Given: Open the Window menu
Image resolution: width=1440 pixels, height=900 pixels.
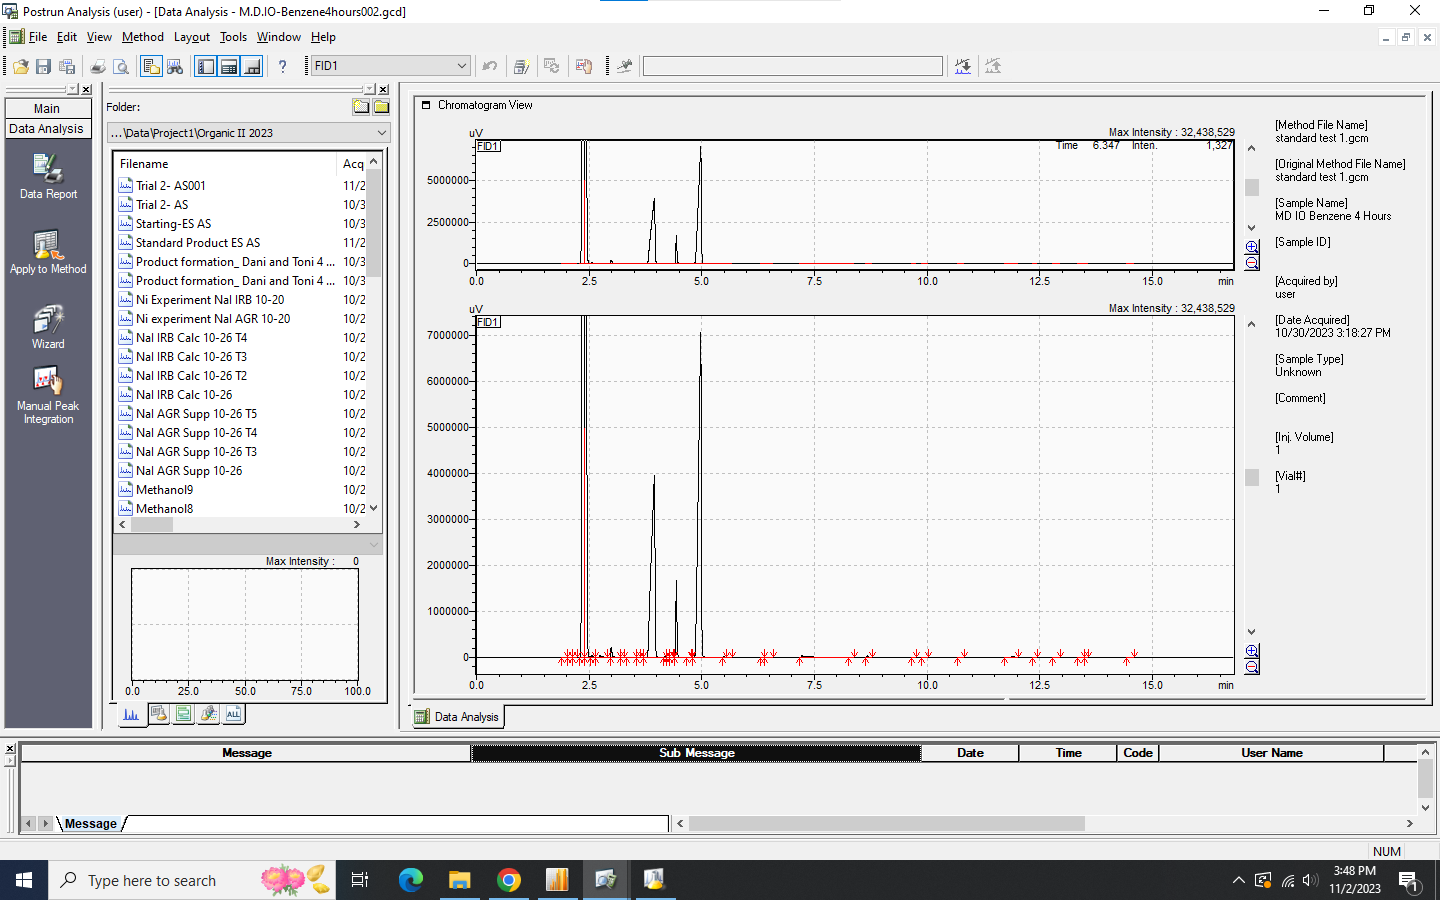Looking at the screenshot, I should click(x=279, y=37).
